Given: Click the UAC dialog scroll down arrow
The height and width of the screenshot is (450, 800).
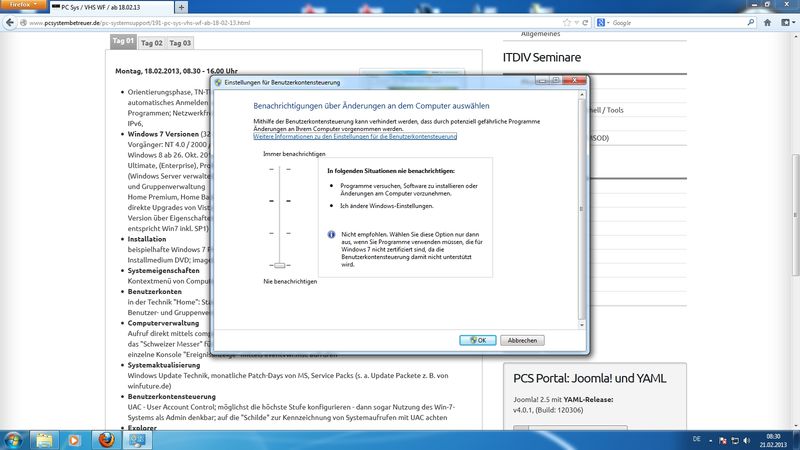Looking at the screenshot, I should (x=582, y=324).
